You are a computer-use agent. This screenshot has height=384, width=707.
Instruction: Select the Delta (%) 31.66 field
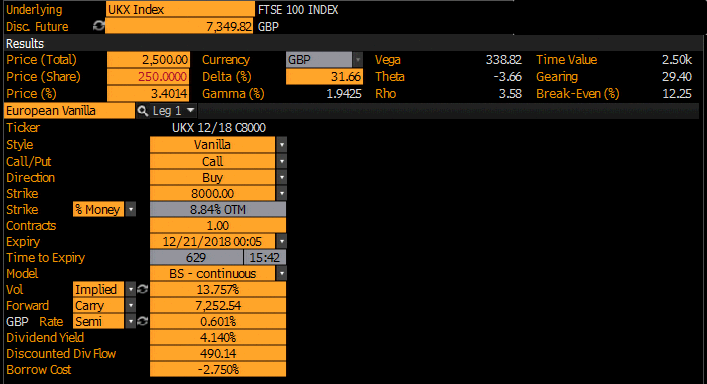[x=324, y=77]
